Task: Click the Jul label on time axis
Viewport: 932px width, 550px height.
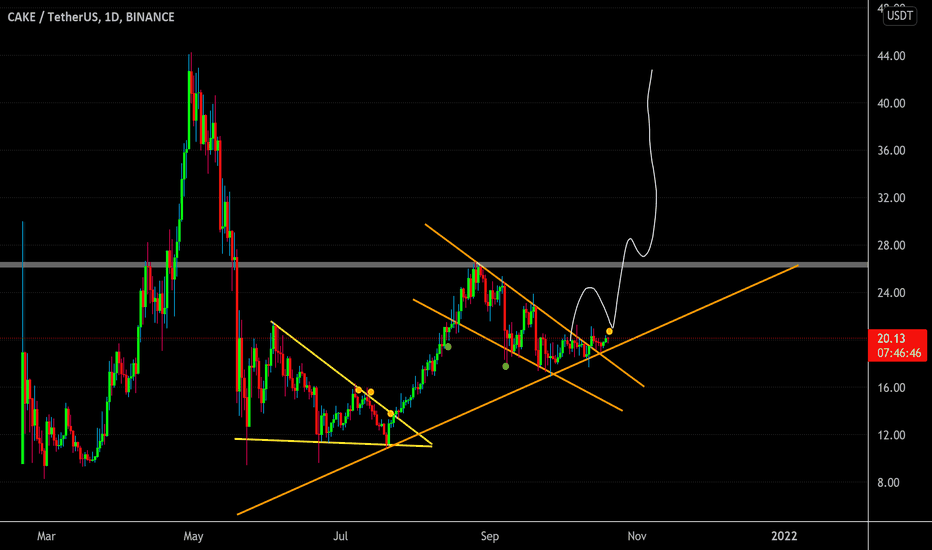Action: (x=340, y=536)
